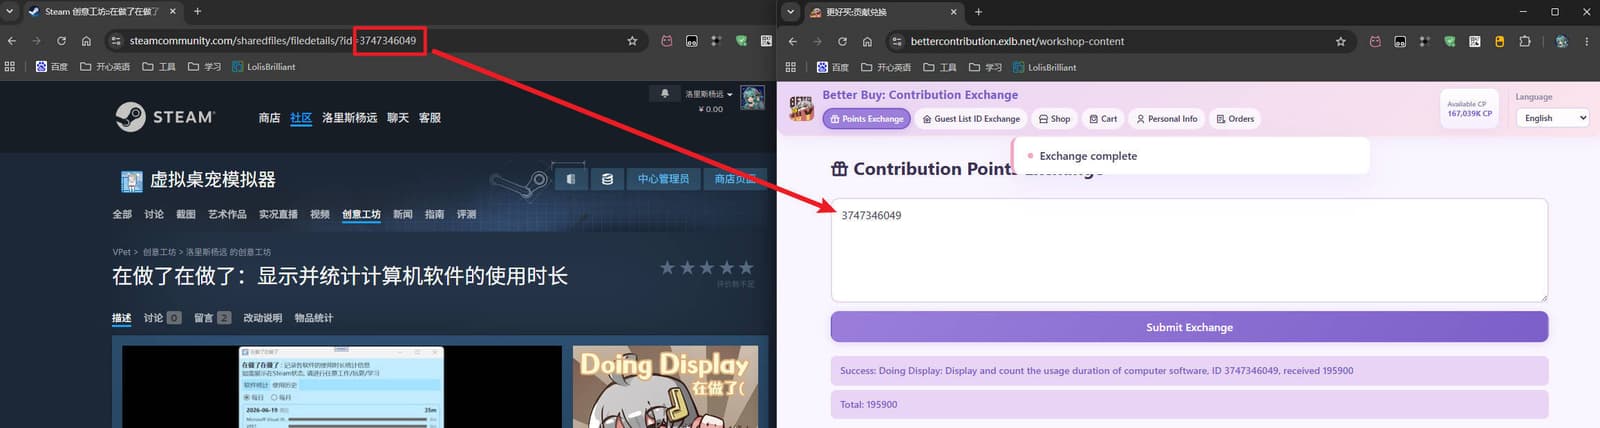This screenshot has height=428, width=1600.
Task: Bookmark the bettercontribution page with star
Action: point(1340,41)
